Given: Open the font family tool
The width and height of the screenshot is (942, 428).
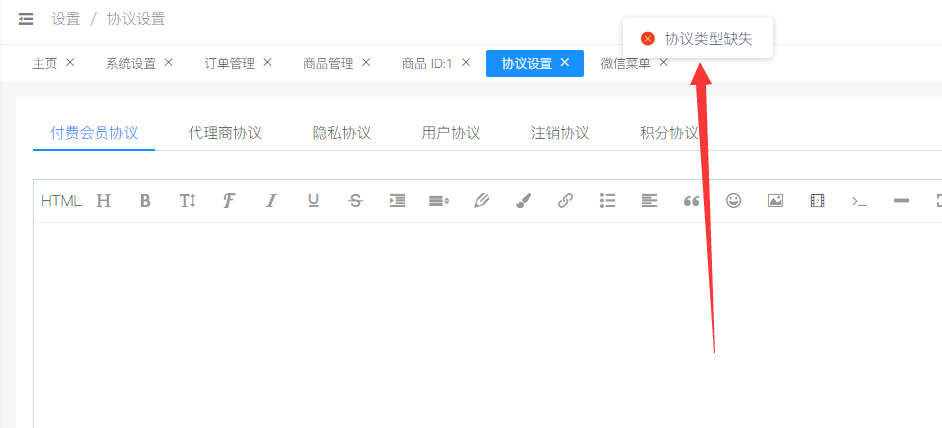Looking at the screenshot, I should (228, 201).
